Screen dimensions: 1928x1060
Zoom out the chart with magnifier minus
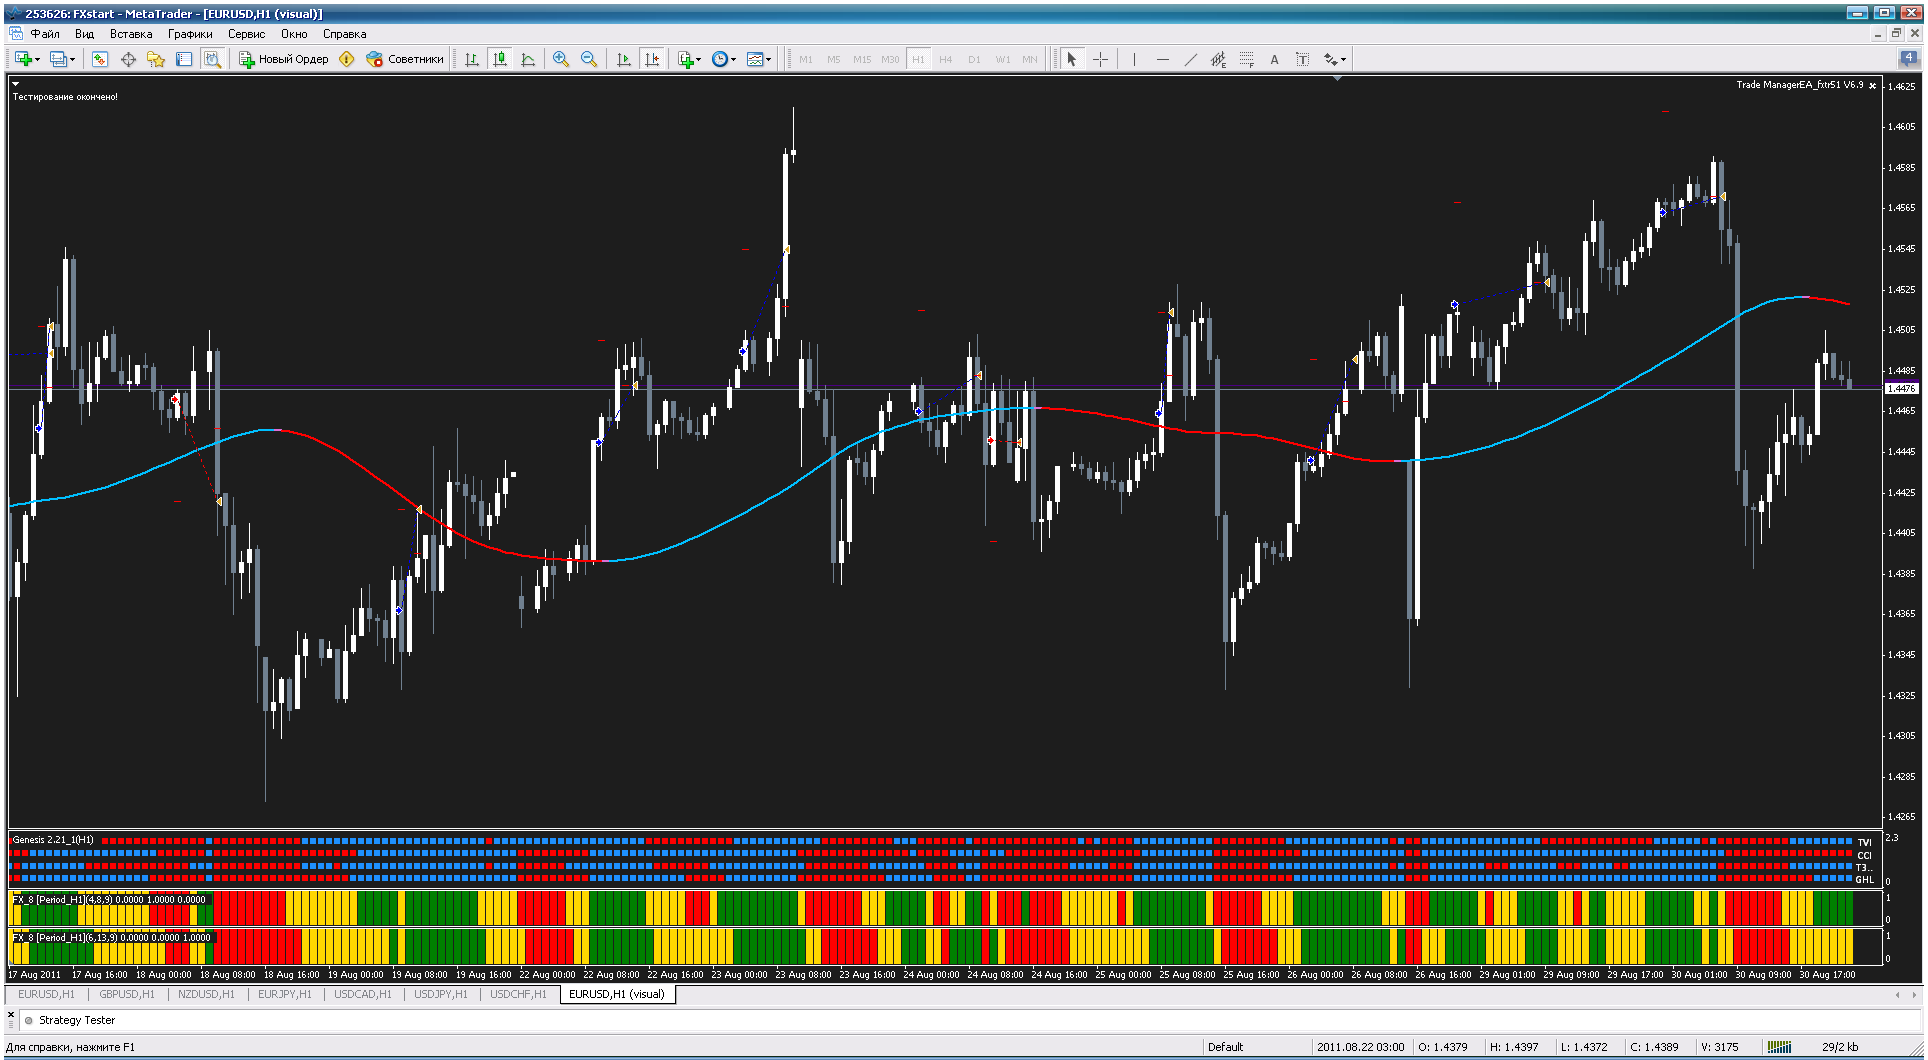(x=589, y=59)
